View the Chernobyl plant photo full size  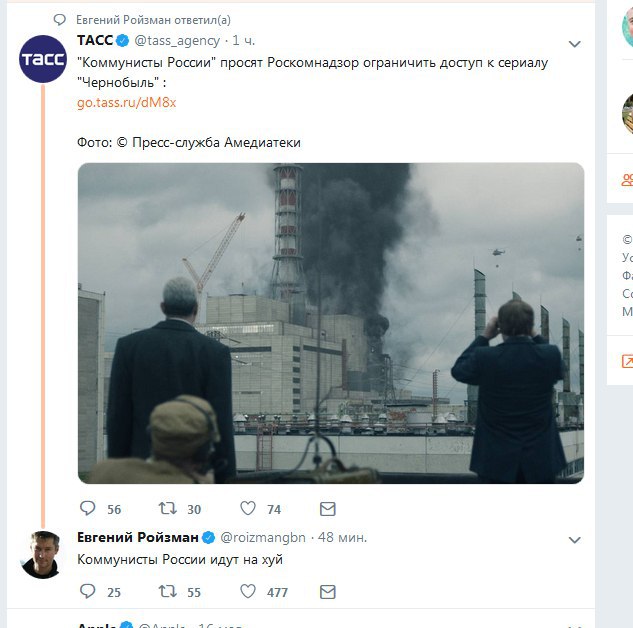tap(331, 323)
